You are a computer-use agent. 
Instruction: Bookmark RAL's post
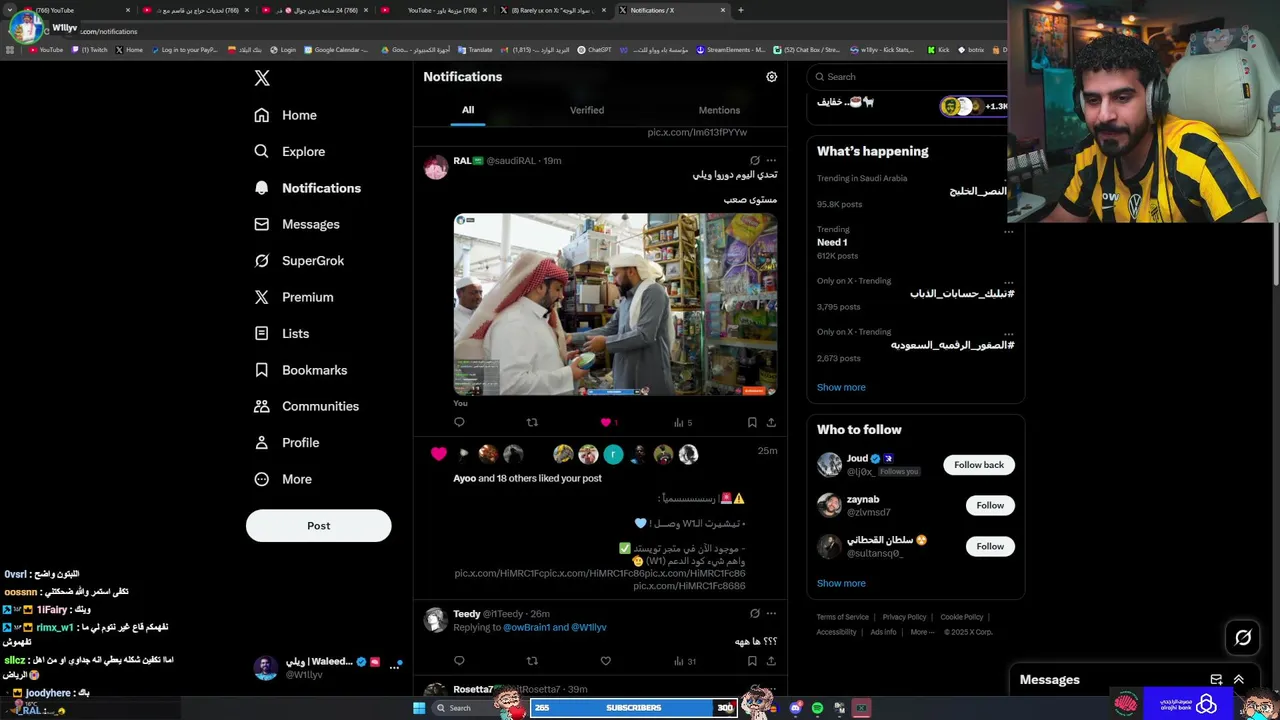click(x=752, y=422)
